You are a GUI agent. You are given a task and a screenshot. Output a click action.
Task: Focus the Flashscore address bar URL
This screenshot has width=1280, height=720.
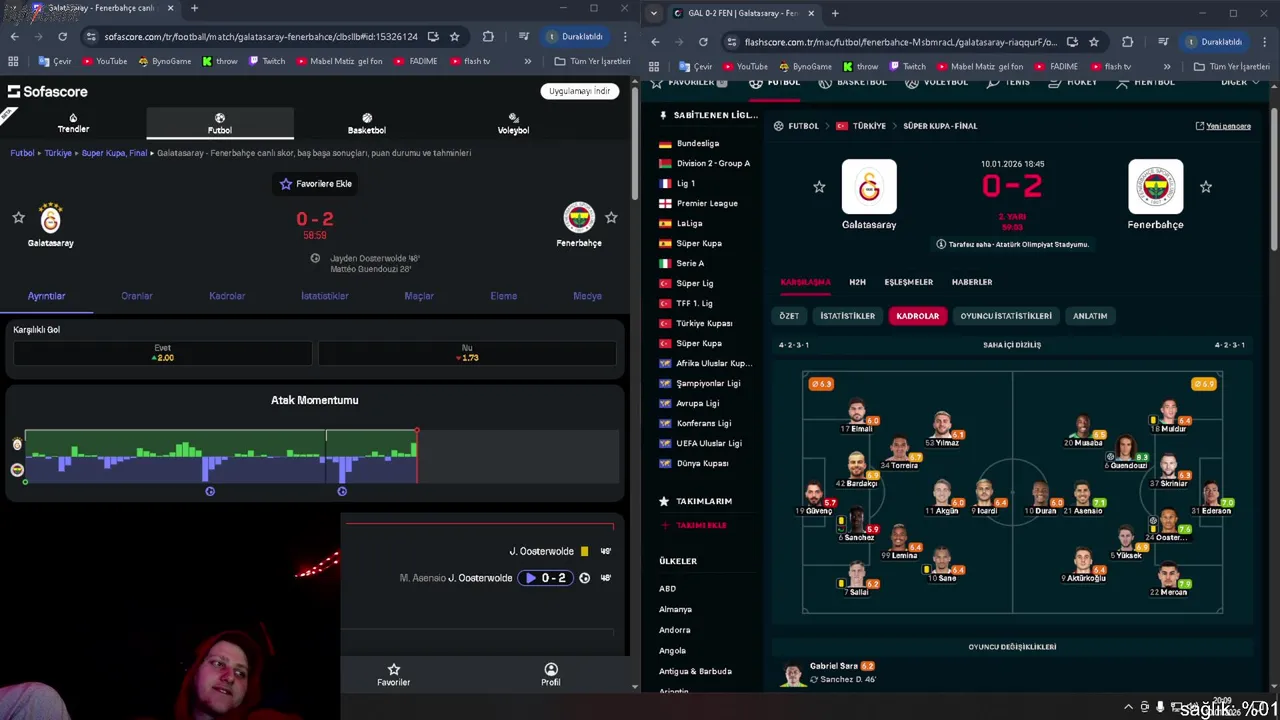point(900,42)
